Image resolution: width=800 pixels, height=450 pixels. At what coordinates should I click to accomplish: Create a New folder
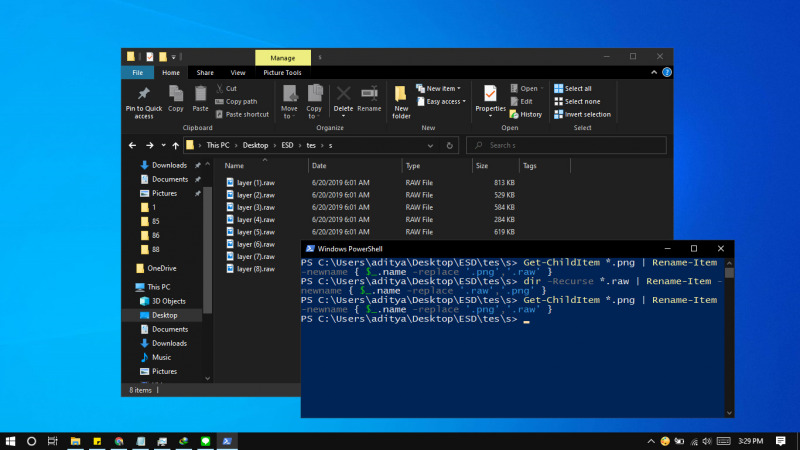(x=401, y=103)
